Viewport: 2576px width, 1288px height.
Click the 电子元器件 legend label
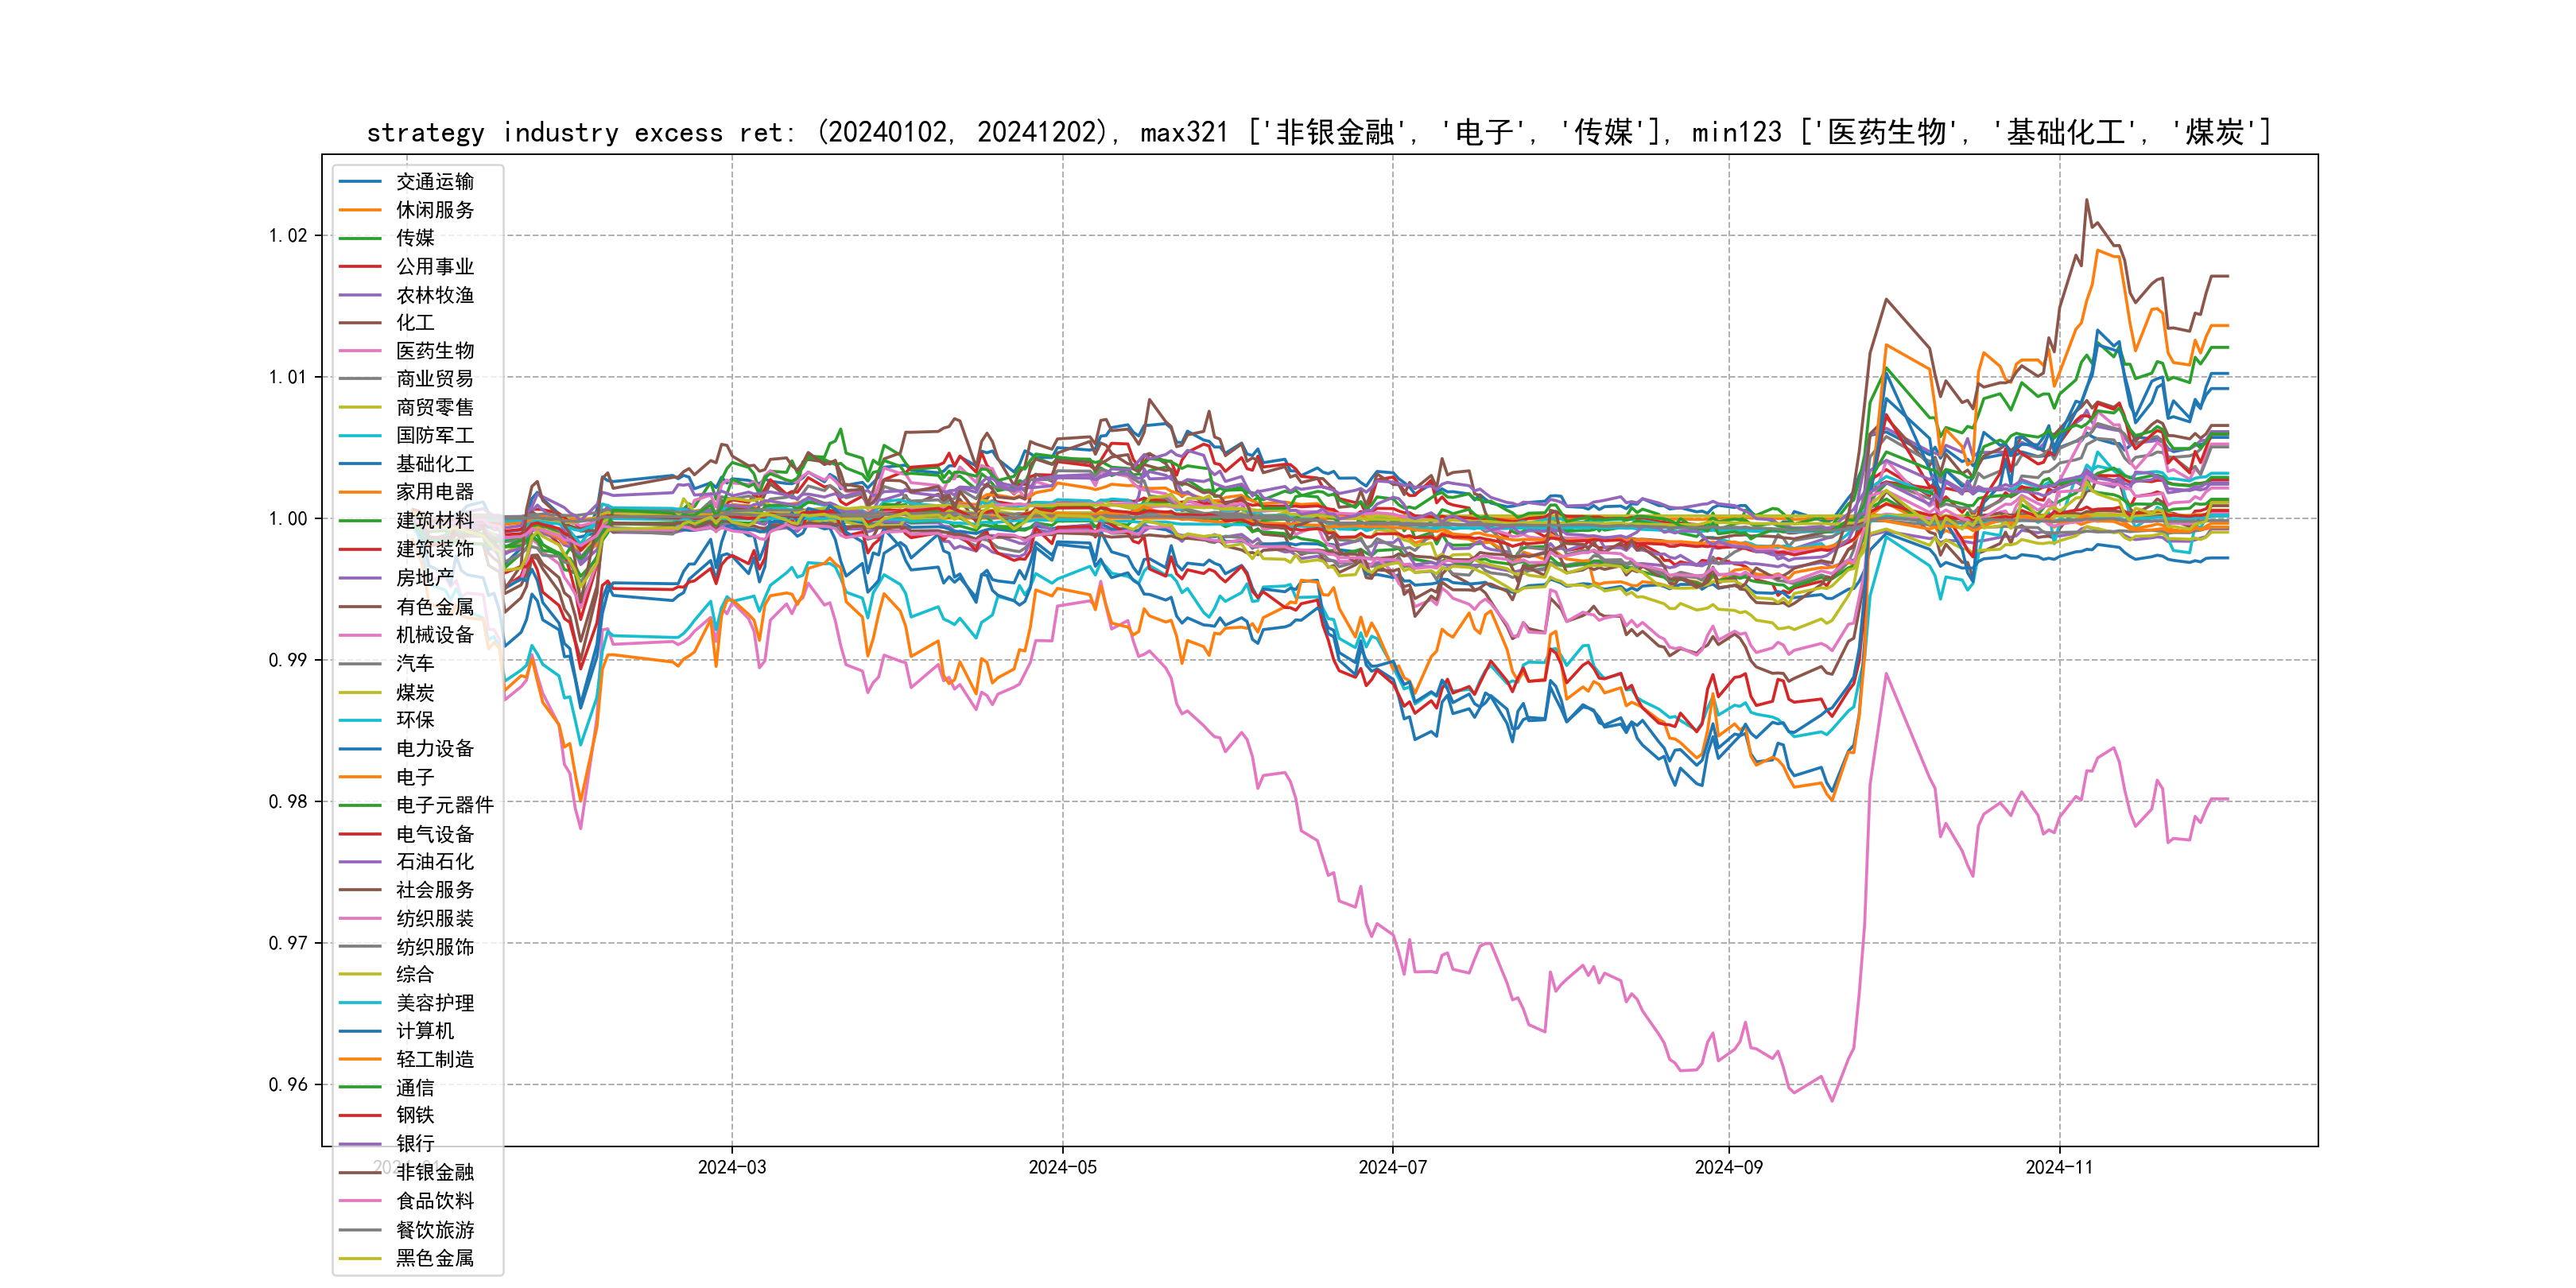click(x=444, y=805)
